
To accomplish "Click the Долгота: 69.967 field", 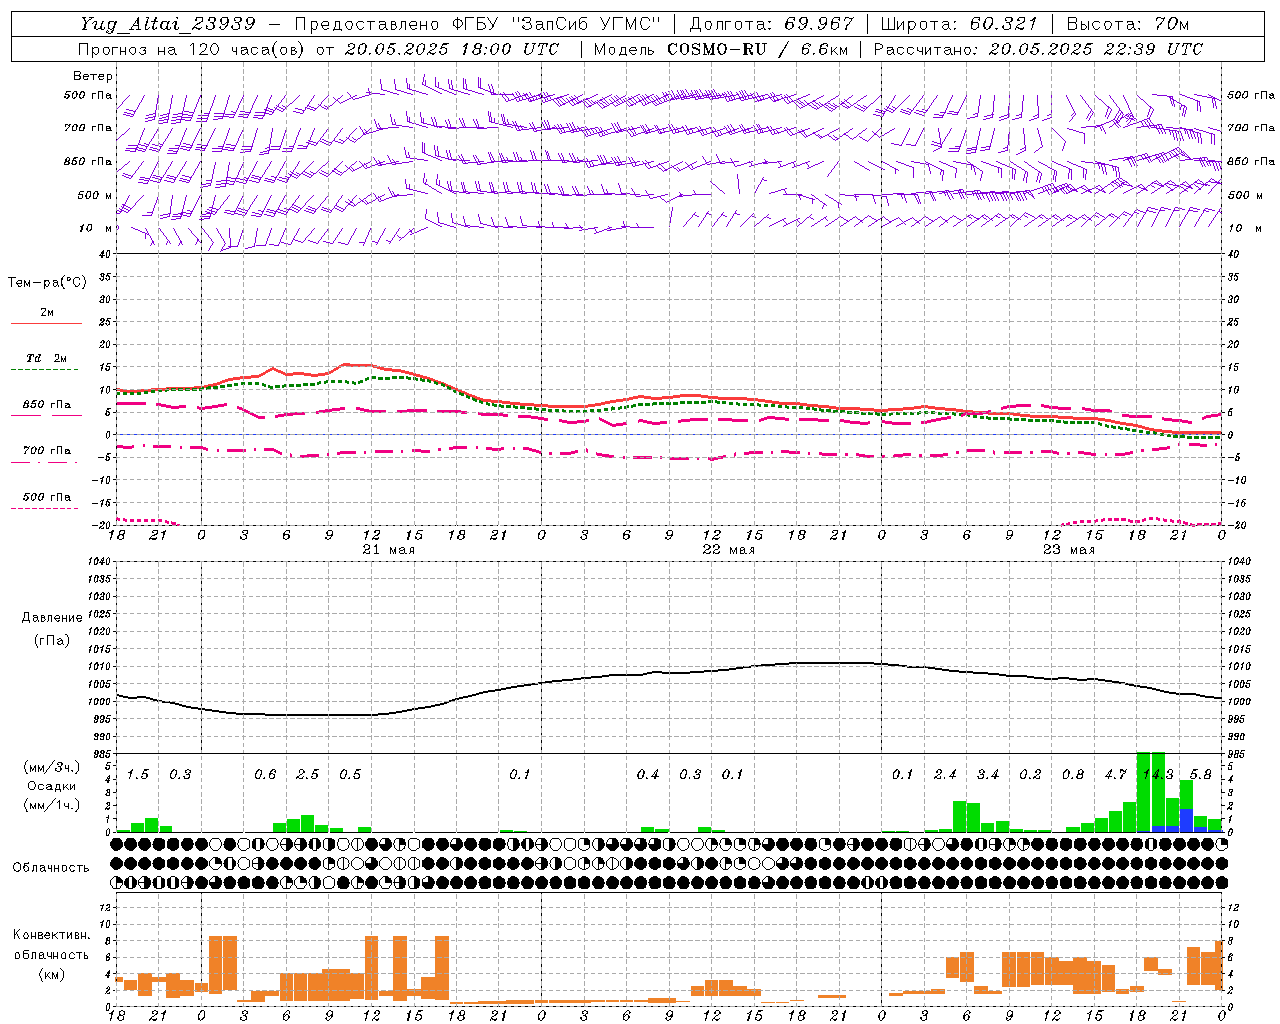I will (x=771, y=24).
